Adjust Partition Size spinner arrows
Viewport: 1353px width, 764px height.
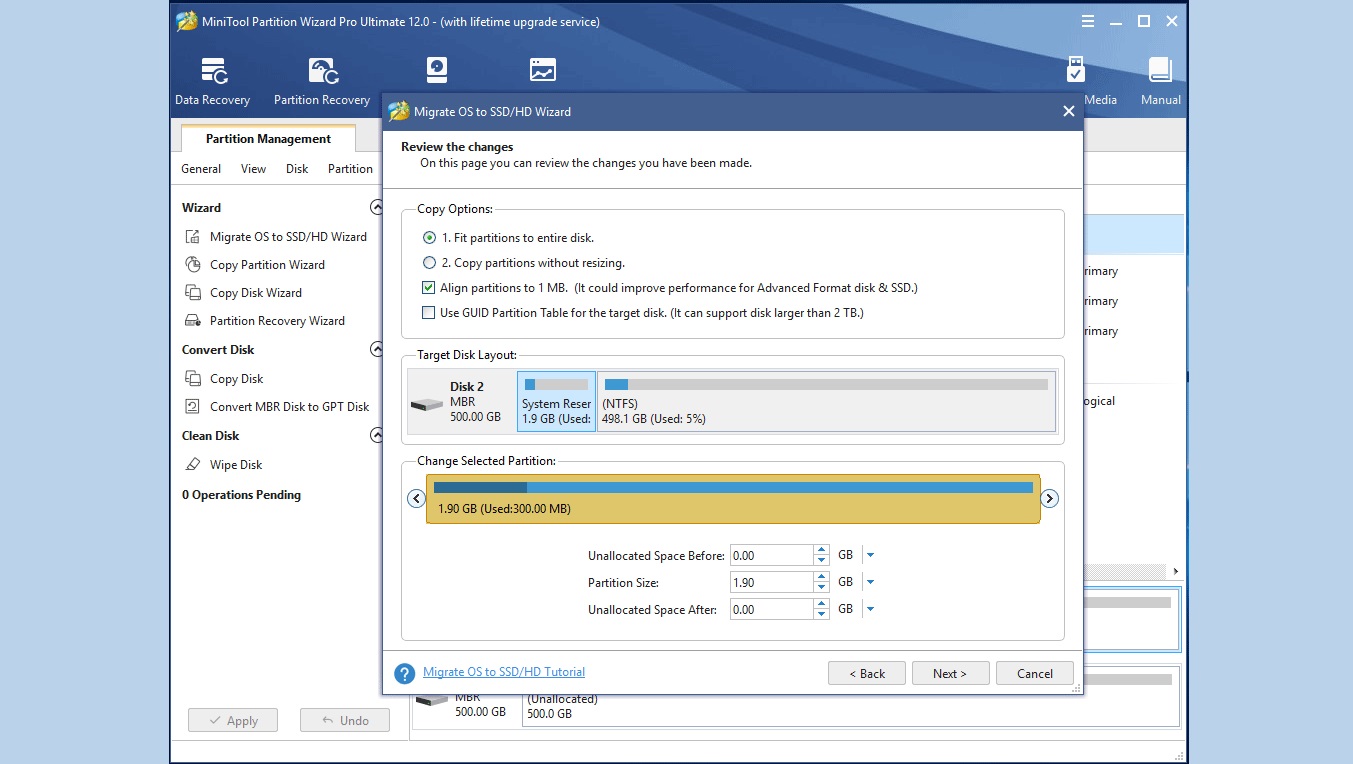[x=821, y=582]
